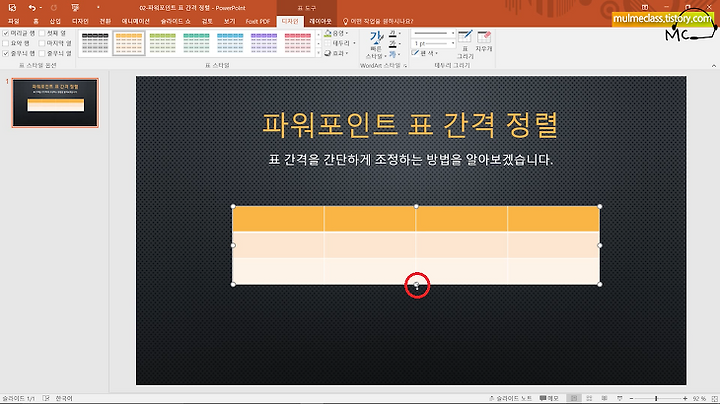Open the 파일 (File) tab
This screenshot has width=720, height=404.
(x=13, y=21)
